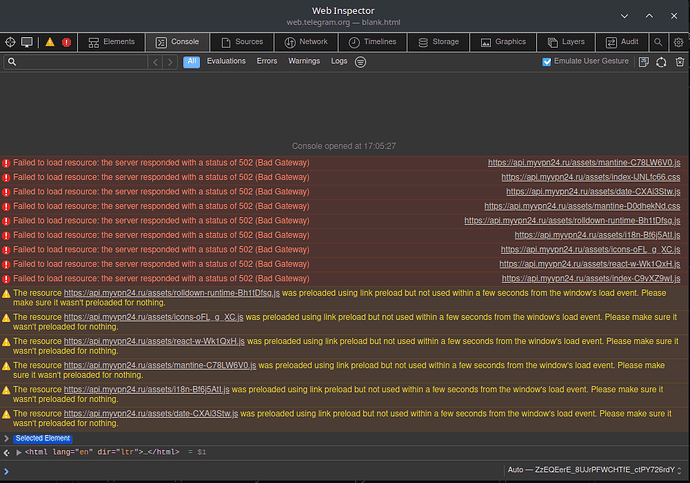Click the reload page circular icon

[661, 62]
